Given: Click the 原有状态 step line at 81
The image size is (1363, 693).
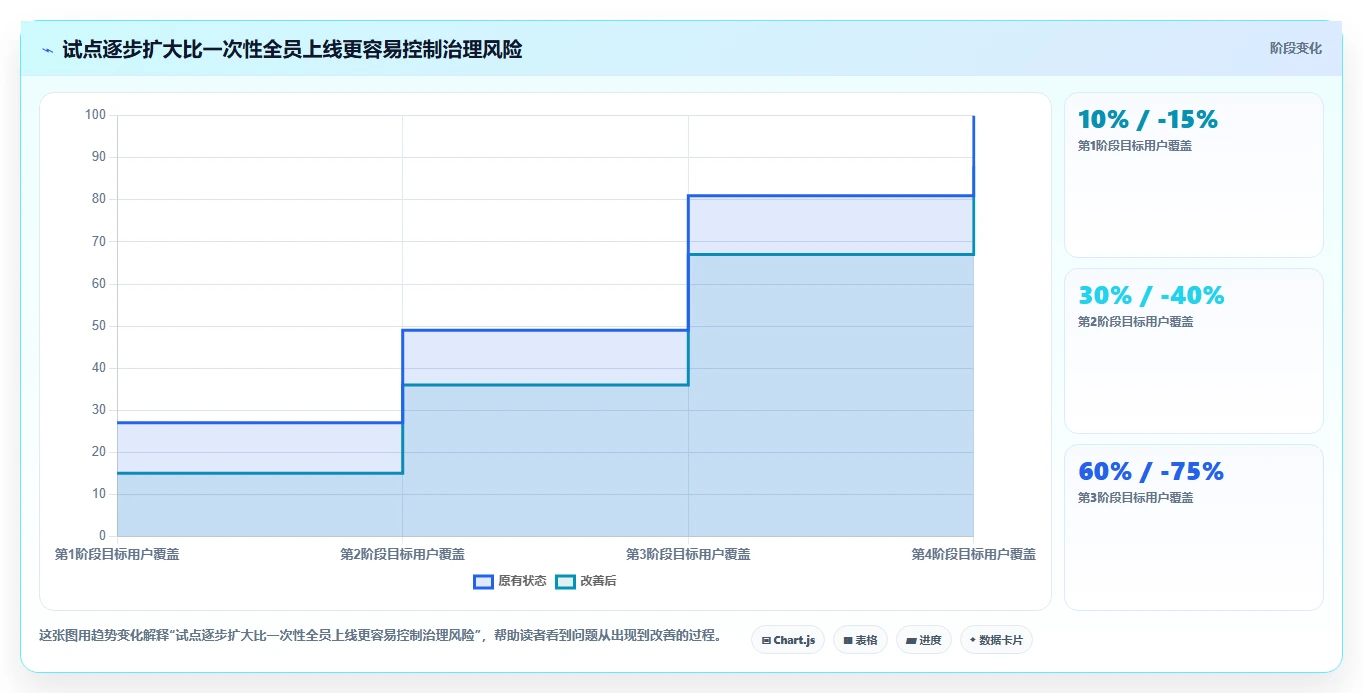Looking at the screenshot, I should point(830,195).
